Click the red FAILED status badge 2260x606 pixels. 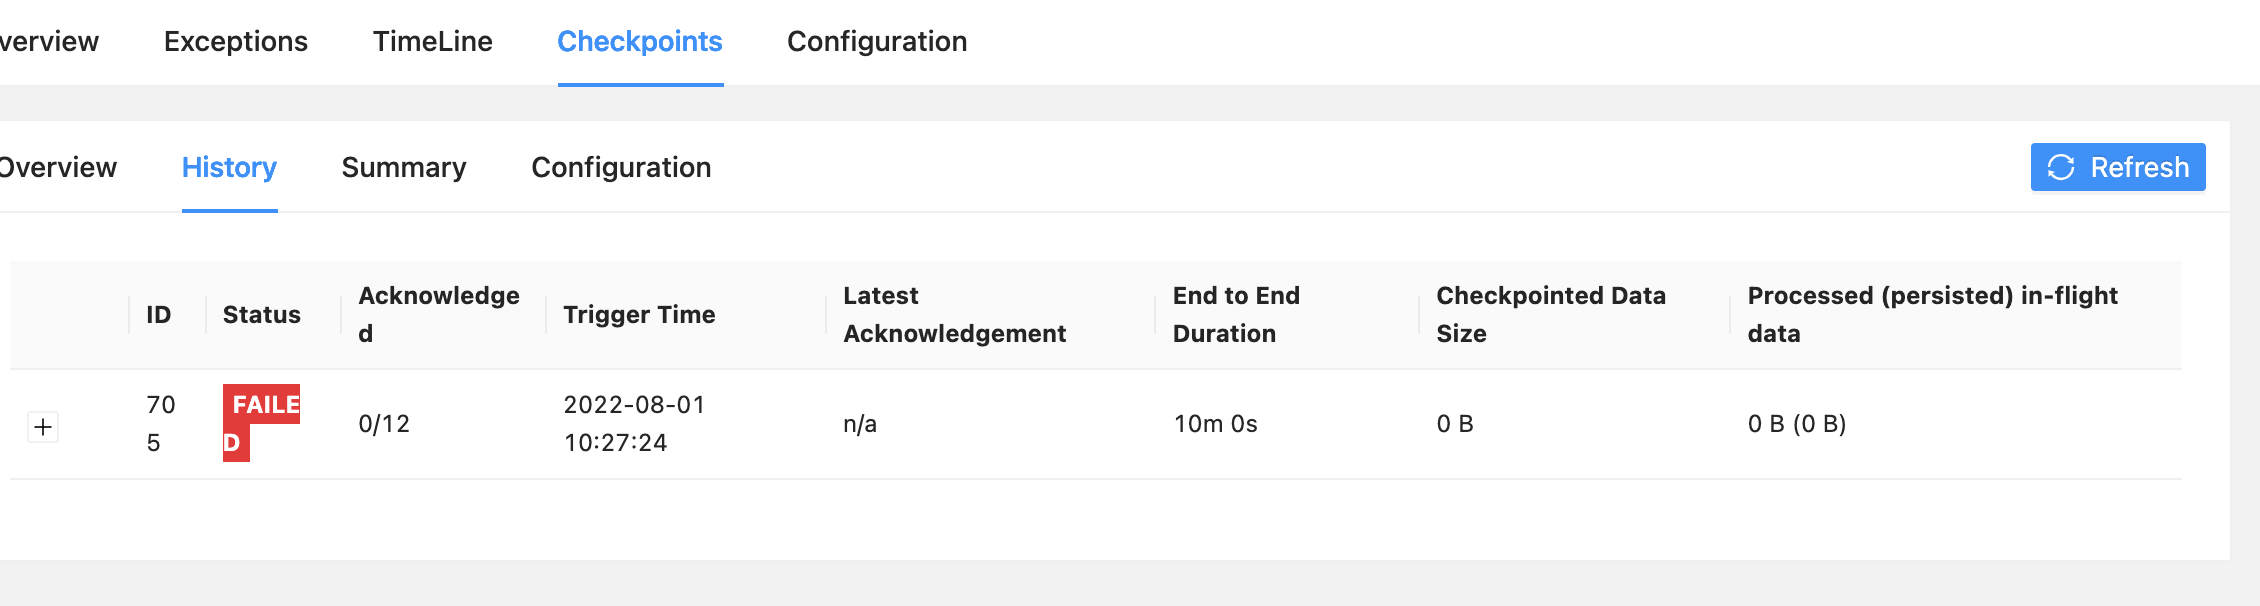point(261,423)
